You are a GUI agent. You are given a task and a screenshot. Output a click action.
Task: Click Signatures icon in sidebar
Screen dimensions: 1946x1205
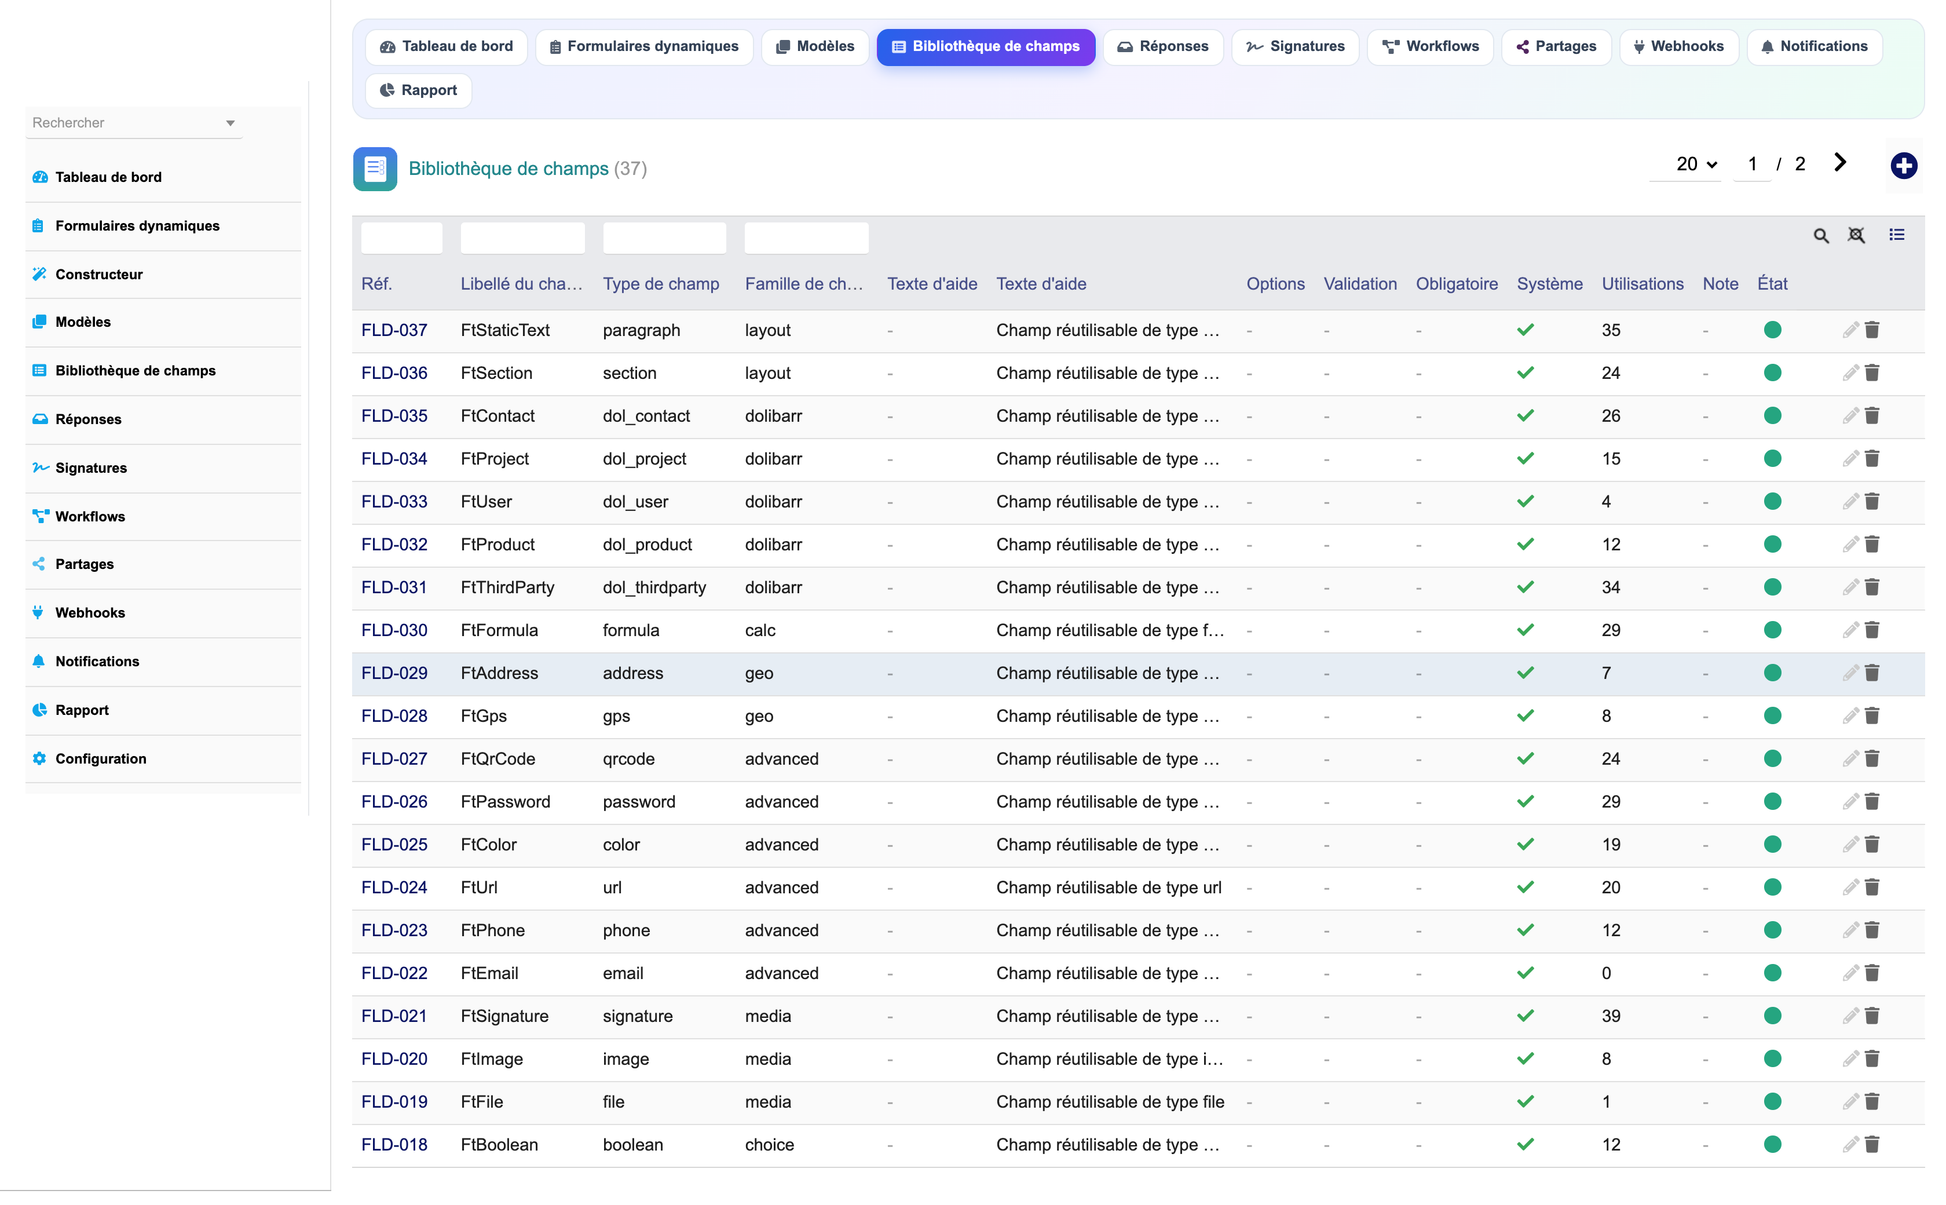point(40,467)
